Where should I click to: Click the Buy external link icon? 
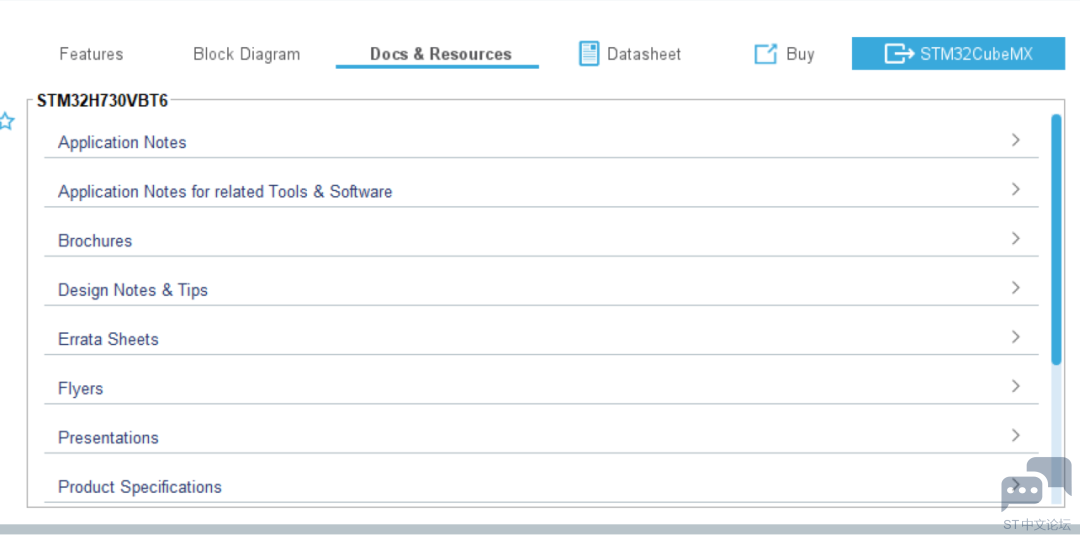765,54
